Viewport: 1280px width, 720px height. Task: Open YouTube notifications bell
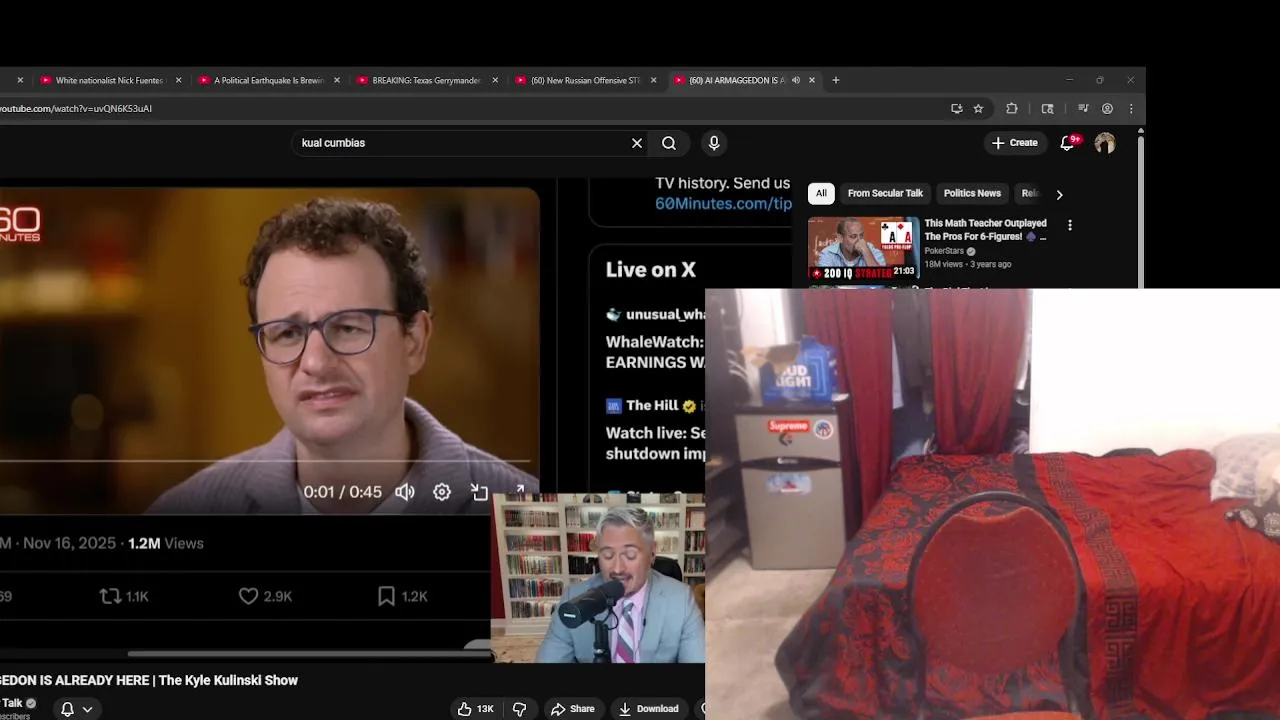coord(1067,143)
